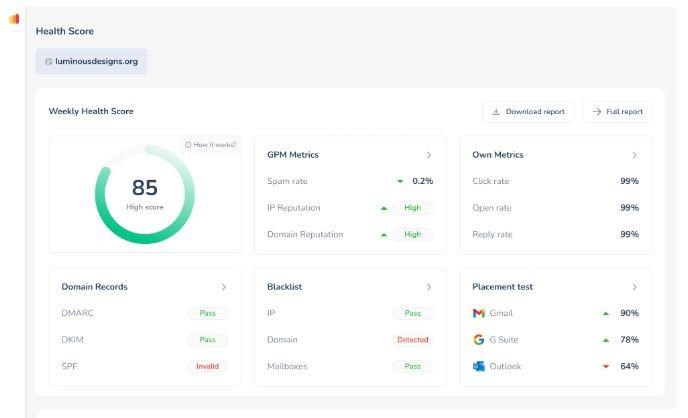The height and width of the screenshot is (418, 688).
Task: Open Blacklist details chevron
Action: pyautogui.click(x=429, y=287)
